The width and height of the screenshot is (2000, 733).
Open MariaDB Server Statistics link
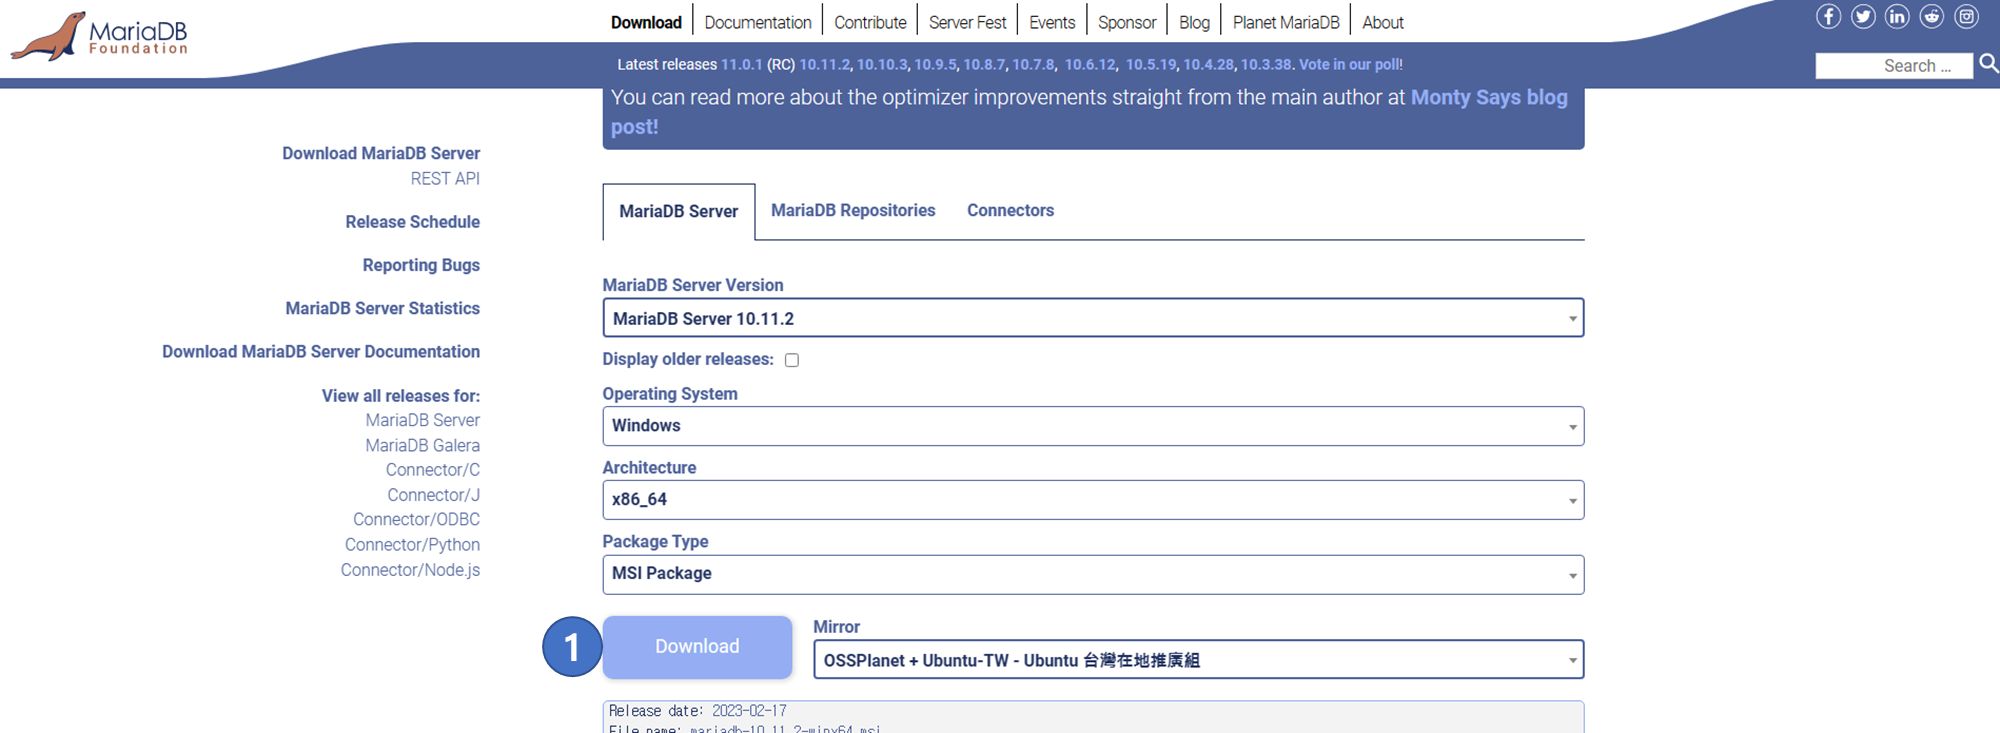click(382, 308)
